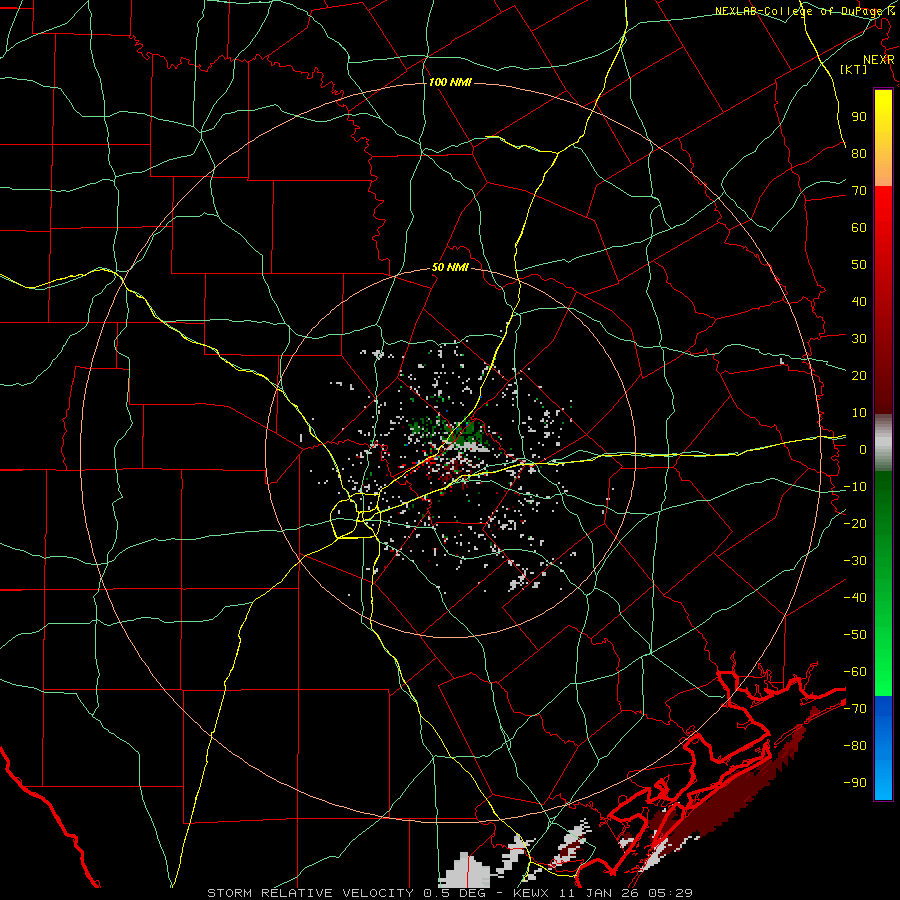Image resolution: width=900 pixels, height=900 pixels.
Task: Click the orange segment of the color bar
Action: [883, 170]
